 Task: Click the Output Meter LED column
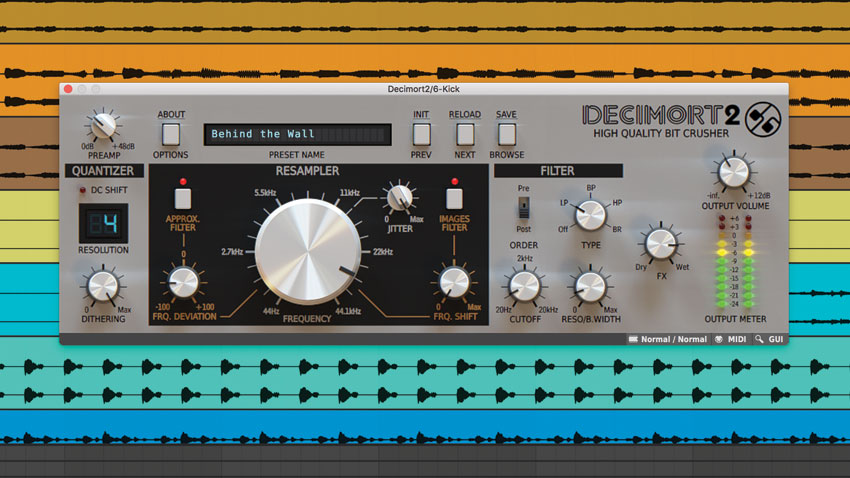click(735, 261)
